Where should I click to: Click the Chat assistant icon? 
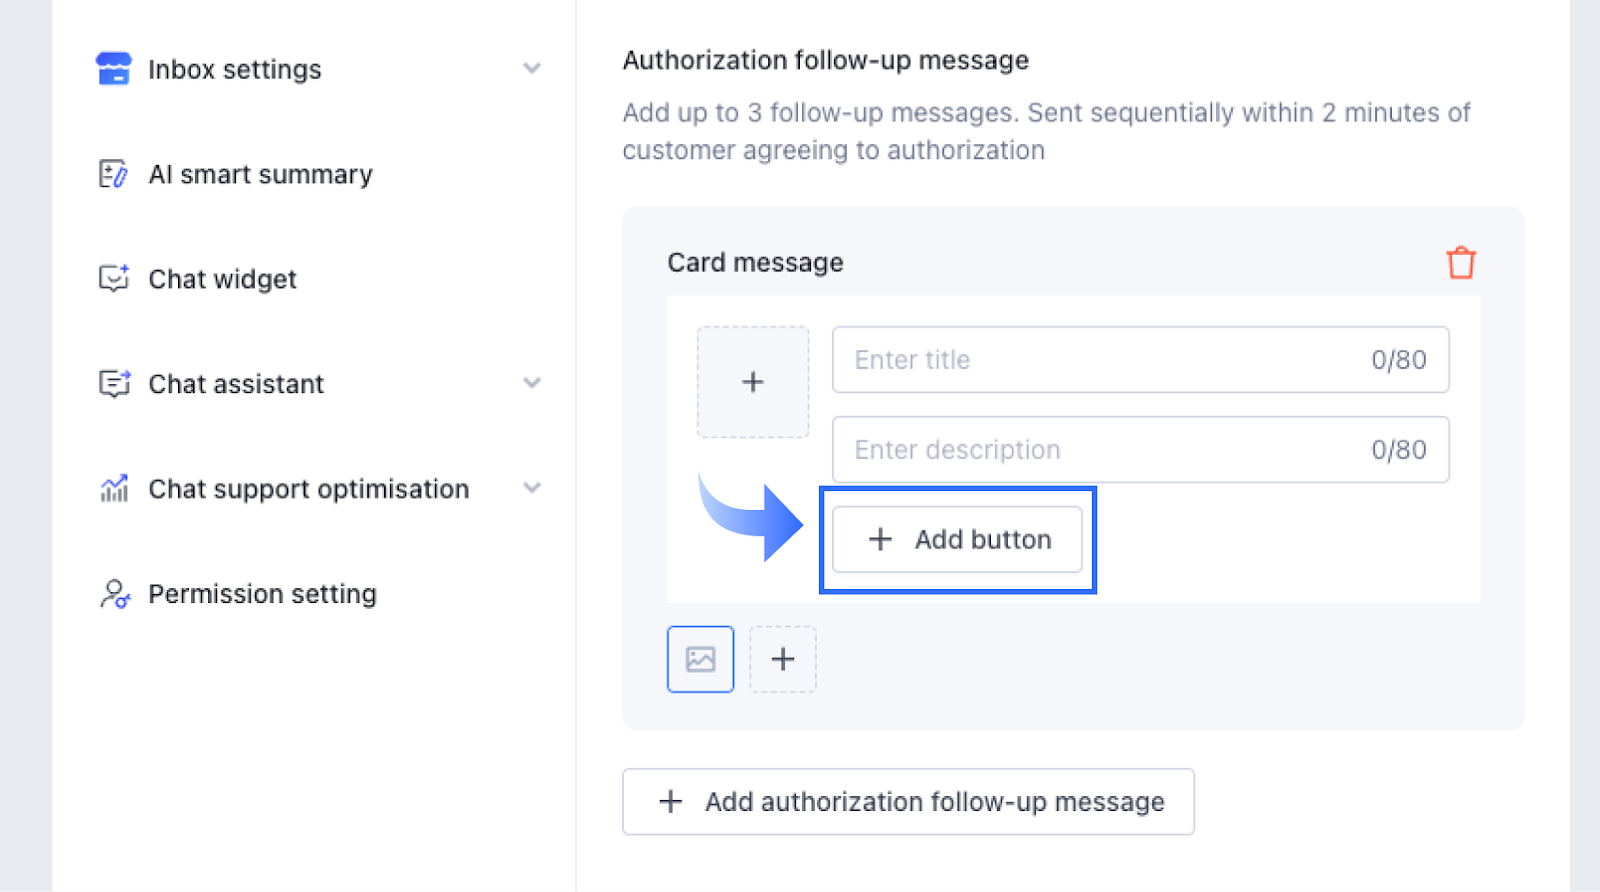click(x=114, y=384)
